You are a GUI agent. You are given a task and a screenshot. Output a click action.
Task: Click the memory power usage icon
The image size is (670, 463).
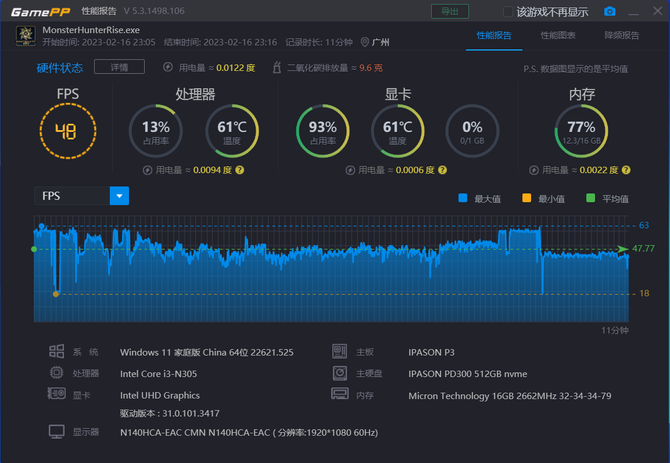click(534, 170)
